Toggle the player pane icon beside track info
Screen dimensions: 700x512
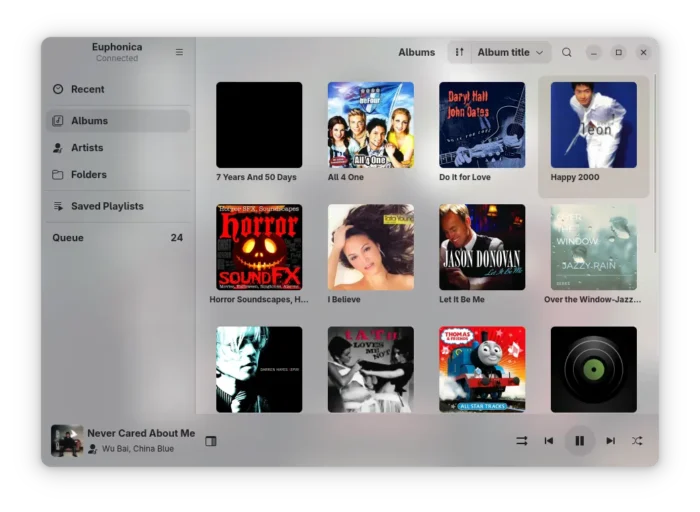coord(211,441)
